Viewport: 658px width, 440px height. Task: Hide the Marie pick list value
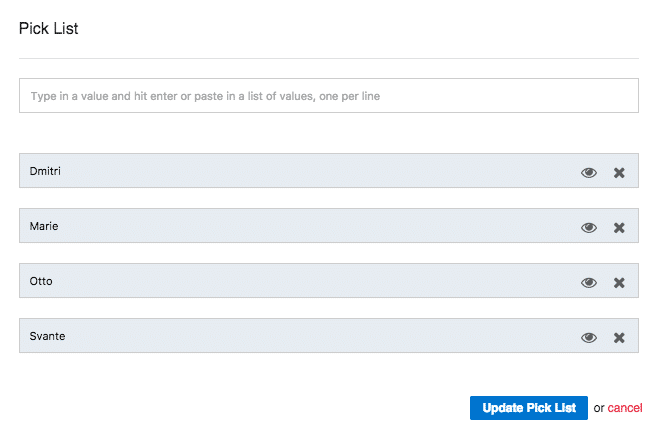coord(589,227)
